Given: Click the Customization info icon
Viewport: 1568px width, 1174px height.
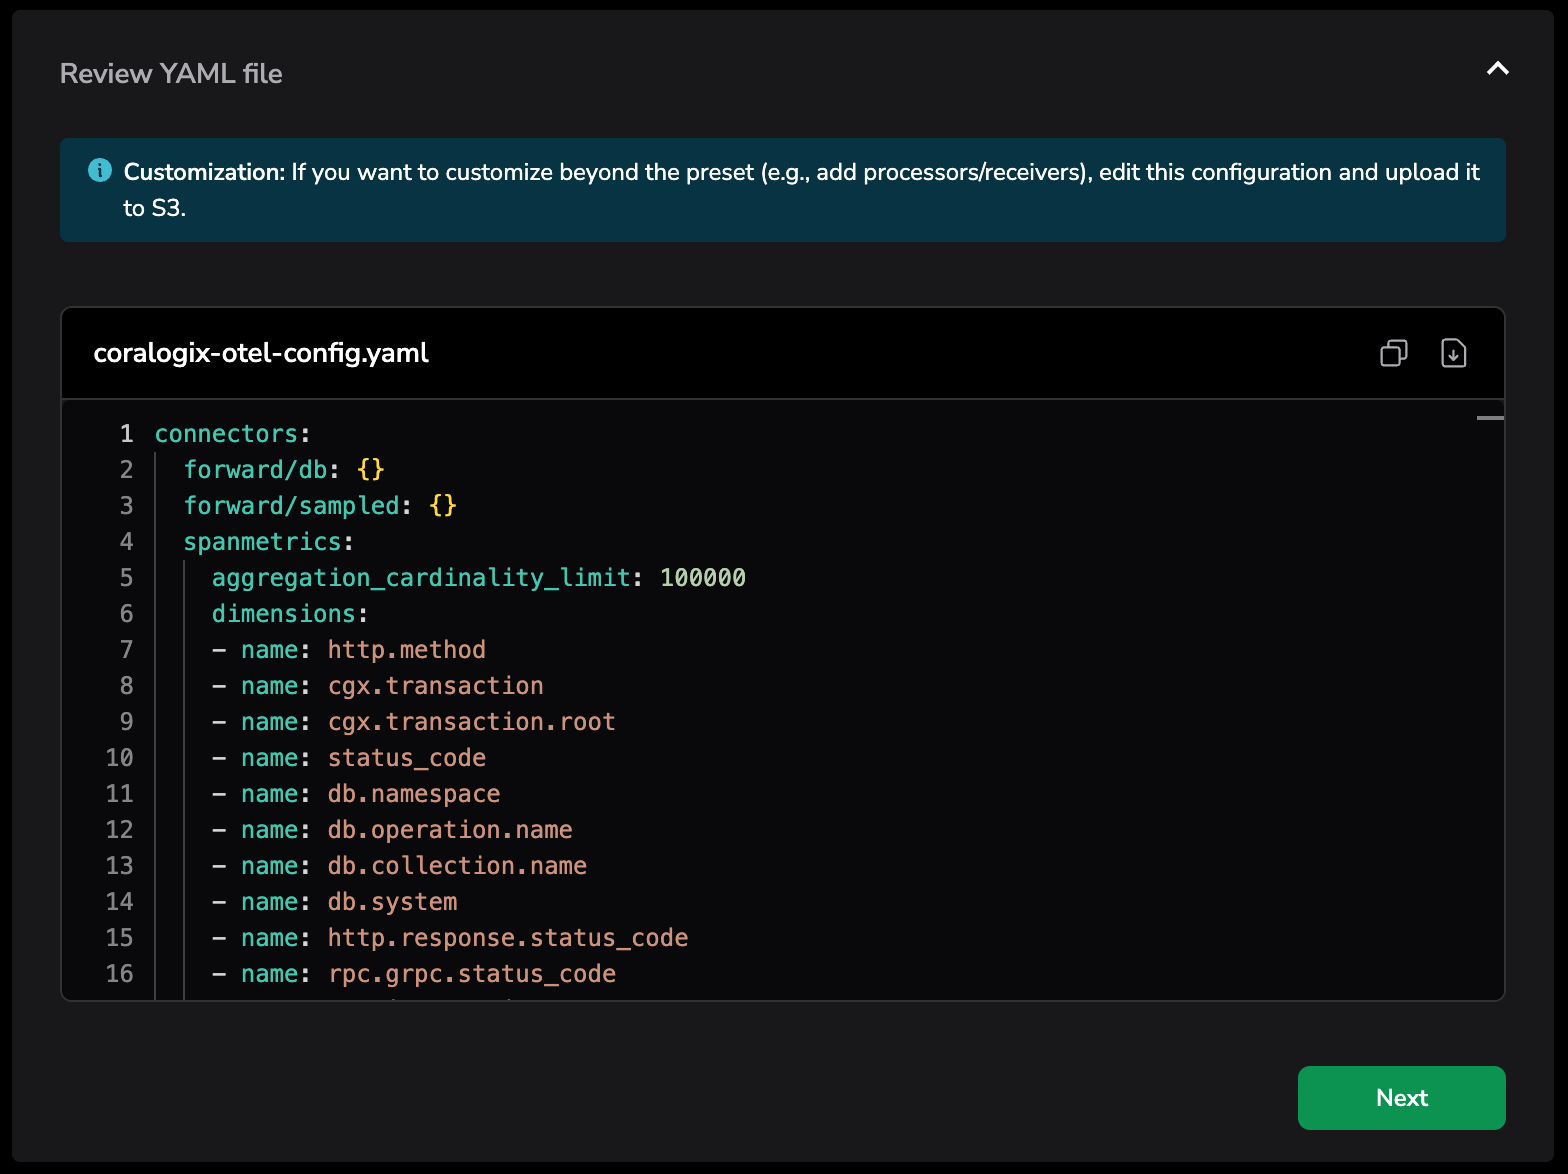Looking at the screenshot, I should [100, 171].
